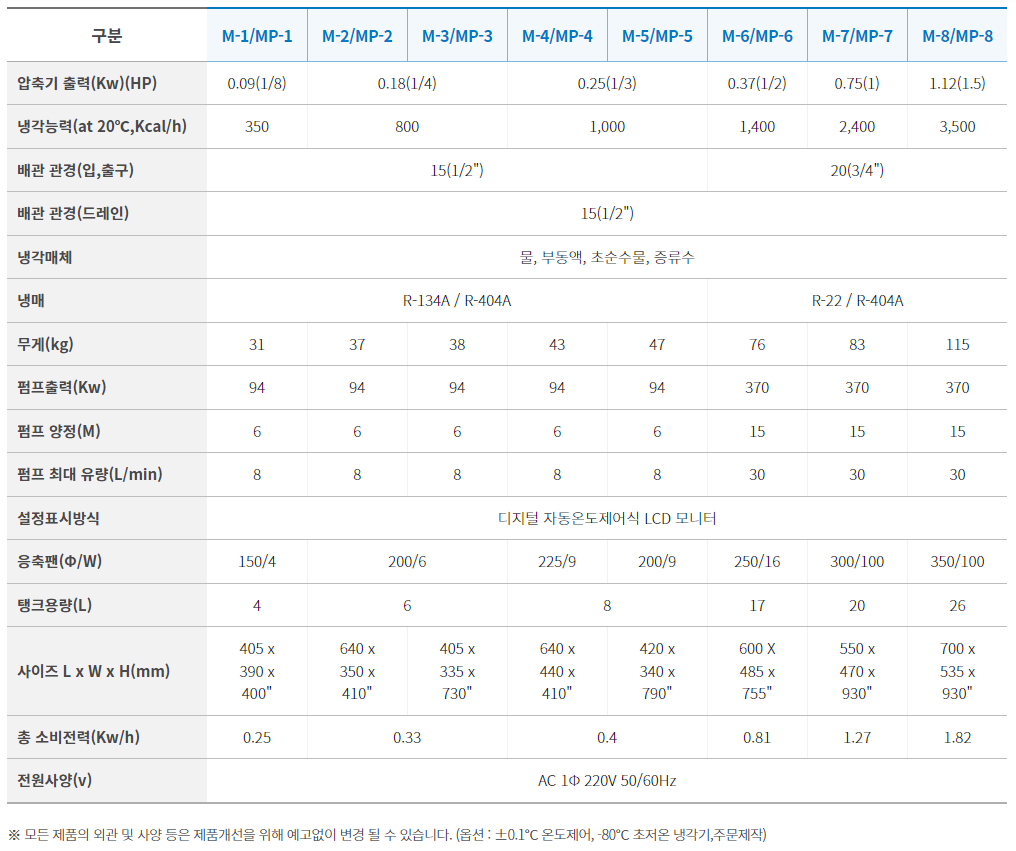
Task: Select the 3,500 cooling capacity value
Action: (x=957, y=127)
